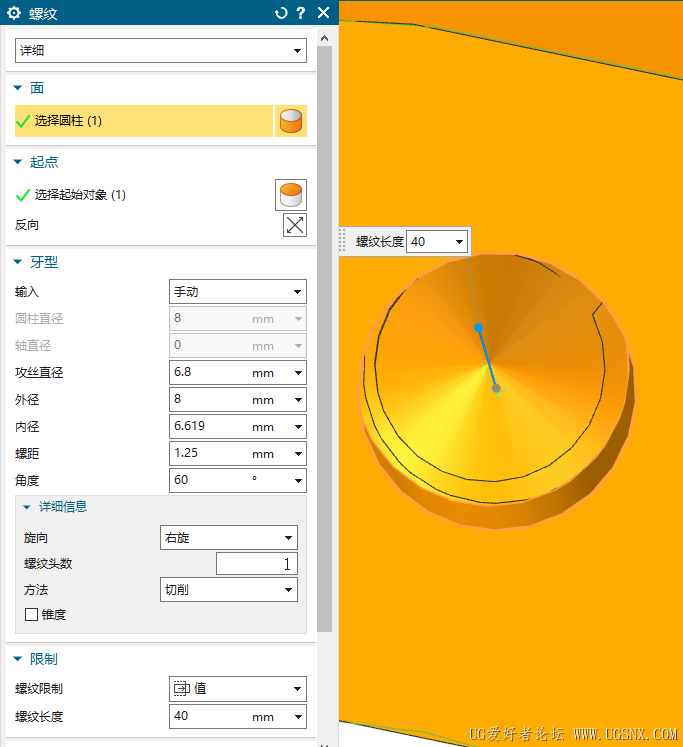
Task: Click the 攻丝直径 6.8 input field
Action: tap(210, 372)
